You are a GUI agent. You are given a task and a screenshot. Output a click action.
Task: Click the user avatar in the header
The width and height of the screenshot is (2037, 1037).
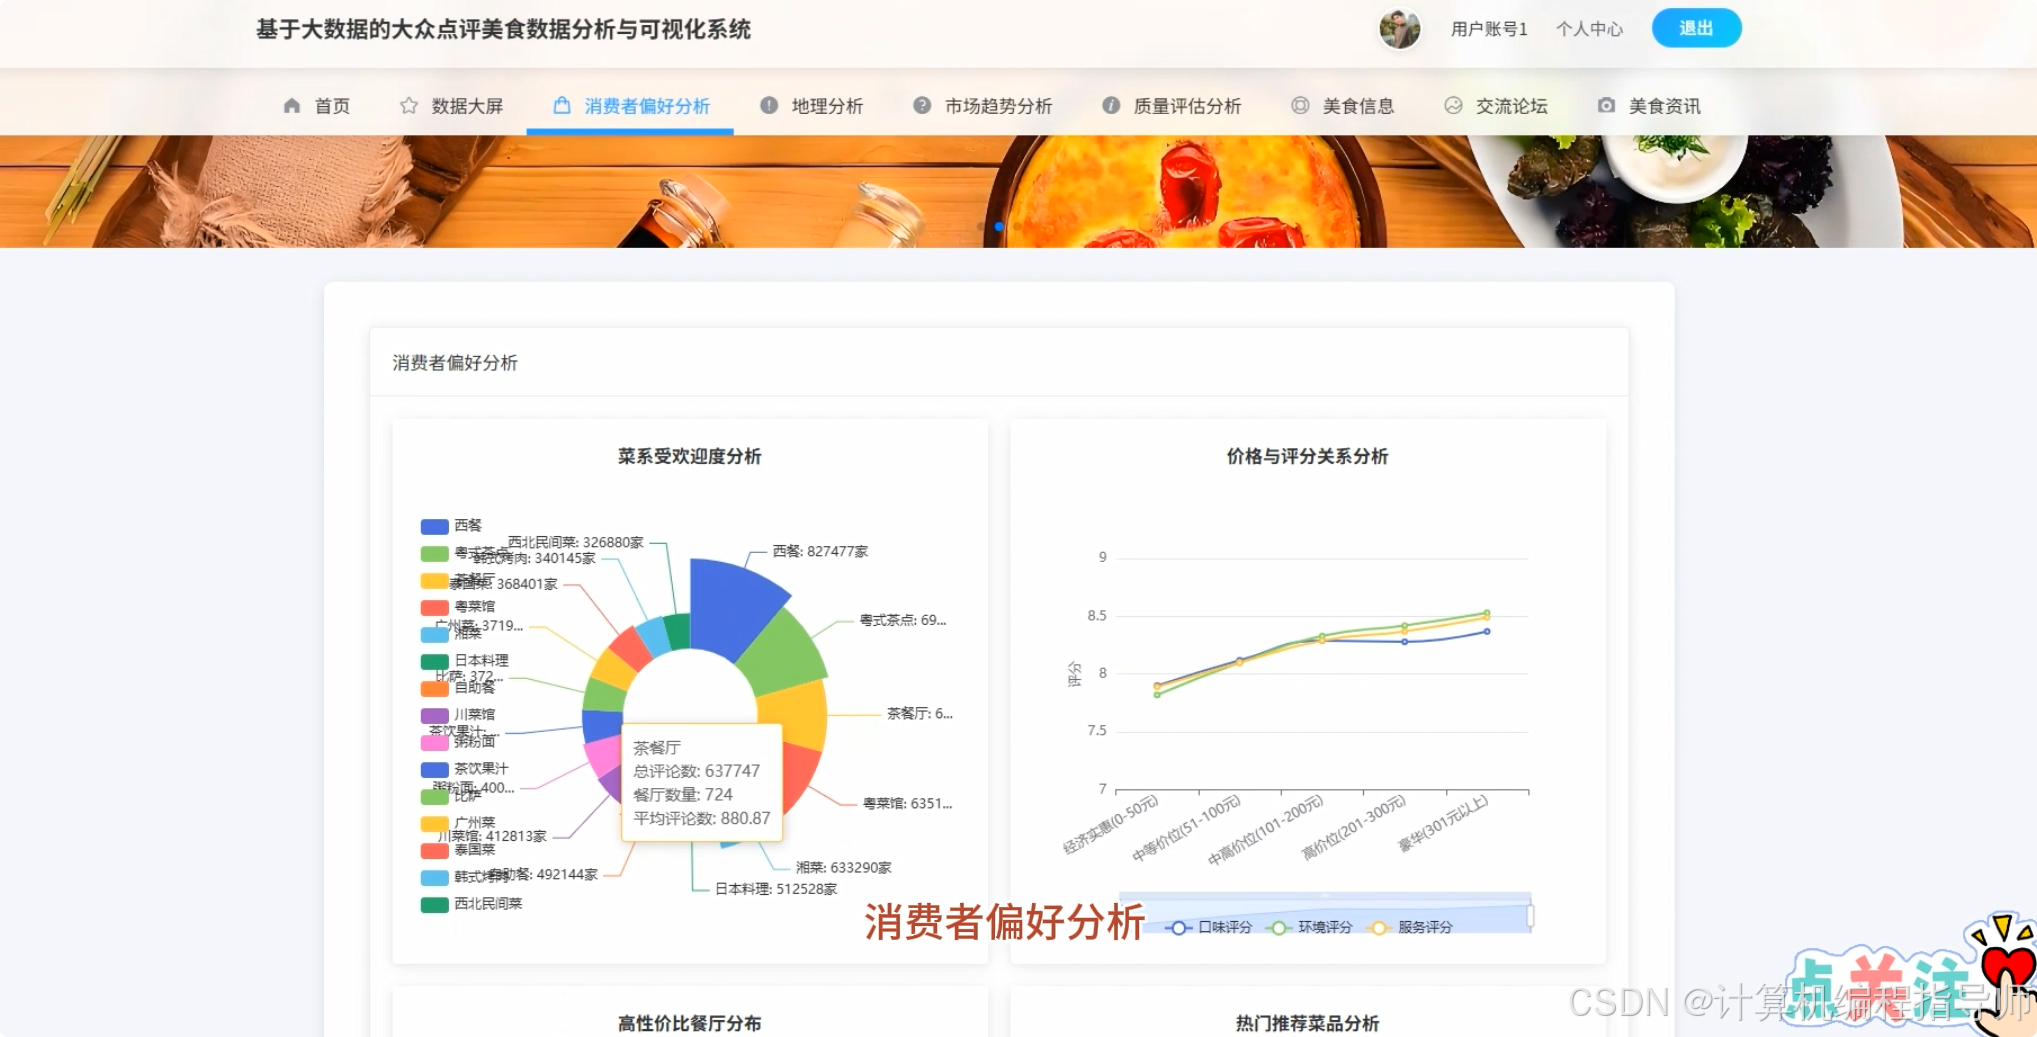[1400, 29]
